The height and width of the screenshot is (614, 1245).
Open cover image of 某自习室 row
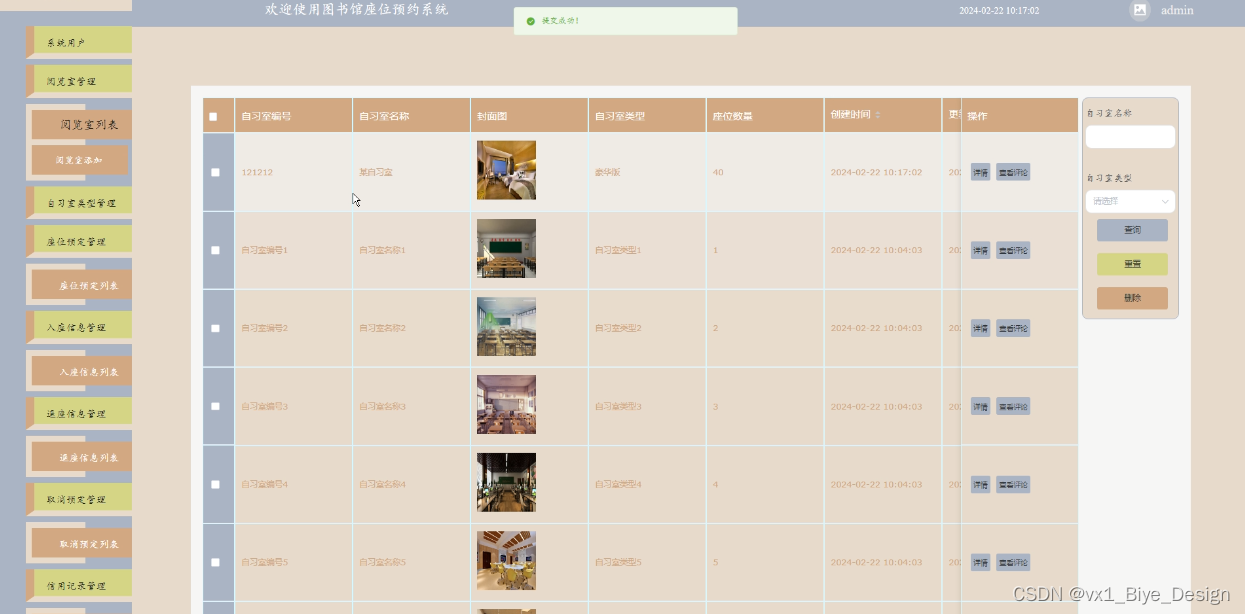[x=506, y=170]
